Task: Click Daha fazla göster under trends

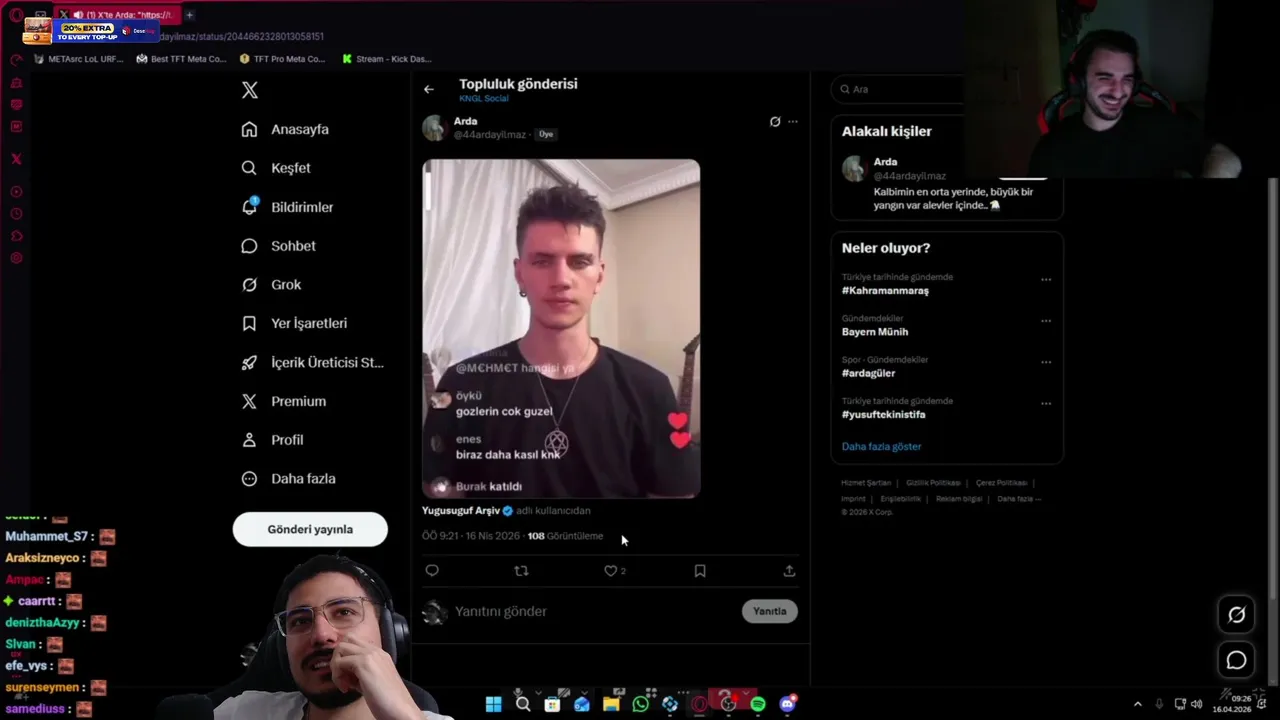Action: point(881,446)
